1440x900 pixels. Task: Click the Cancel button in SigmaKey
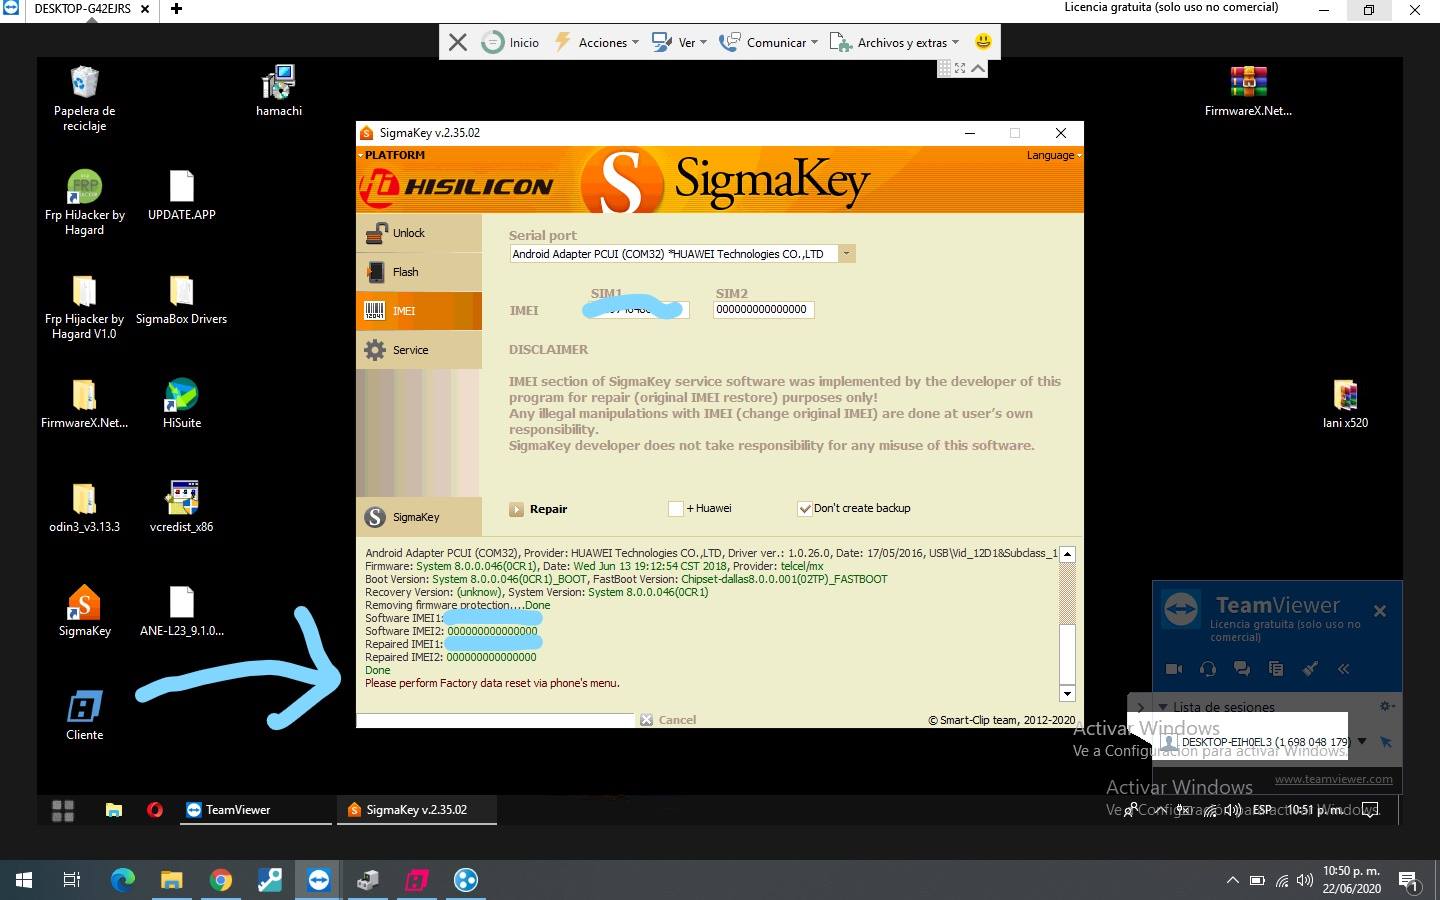point(668,720)
